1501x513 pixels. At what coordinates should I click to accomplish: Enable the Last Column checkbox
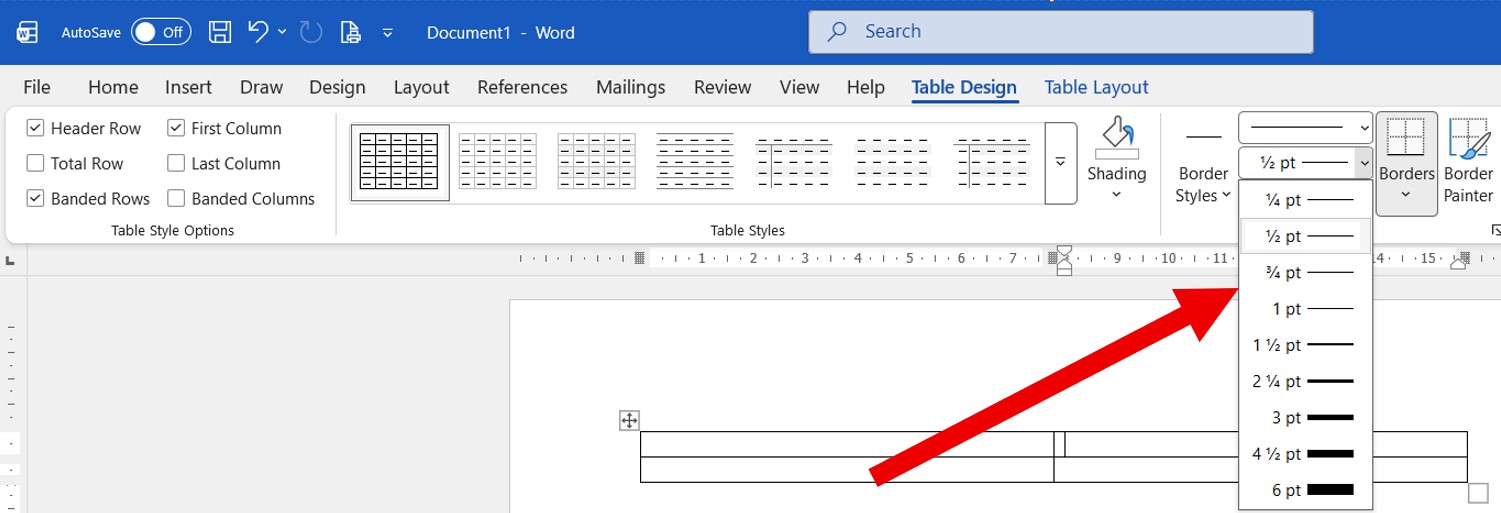pyautogui.click(x=176, y=163)
